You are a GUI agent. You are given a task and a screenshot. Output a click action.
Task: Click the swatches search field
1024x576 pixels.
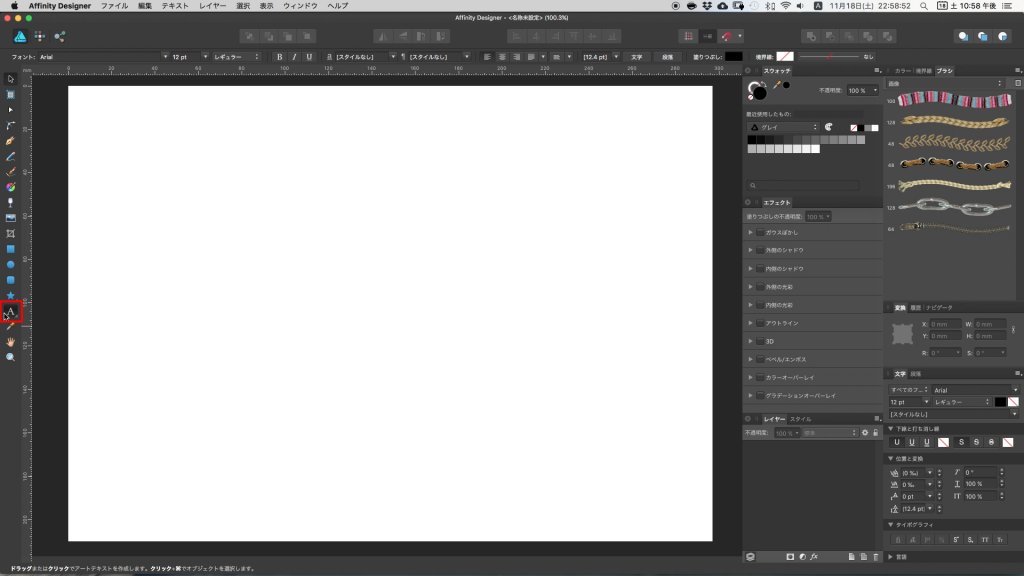pos(803,185)
